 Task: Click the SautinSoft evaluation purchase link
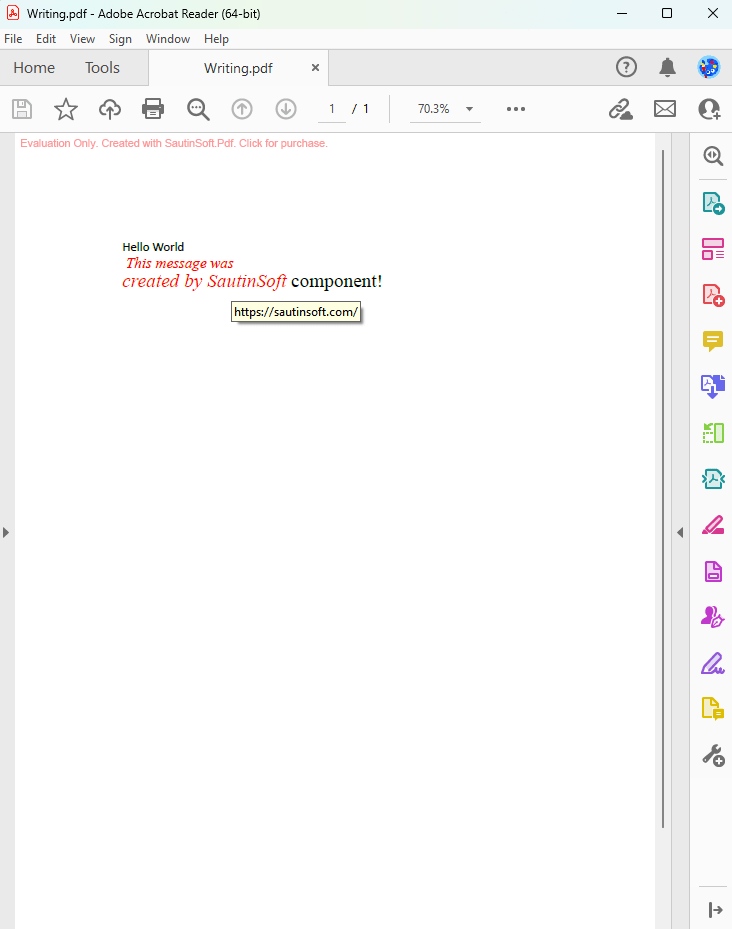tap(174, 143)
